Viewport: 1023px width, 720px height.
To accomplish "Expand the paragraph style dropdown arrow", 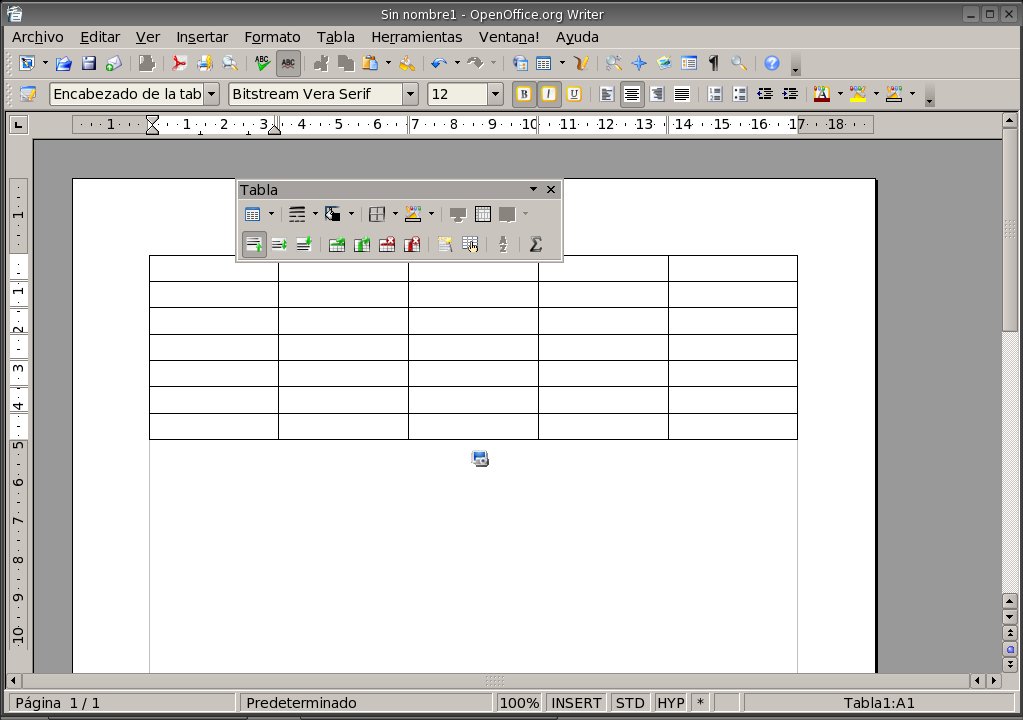I will (211, 94).
